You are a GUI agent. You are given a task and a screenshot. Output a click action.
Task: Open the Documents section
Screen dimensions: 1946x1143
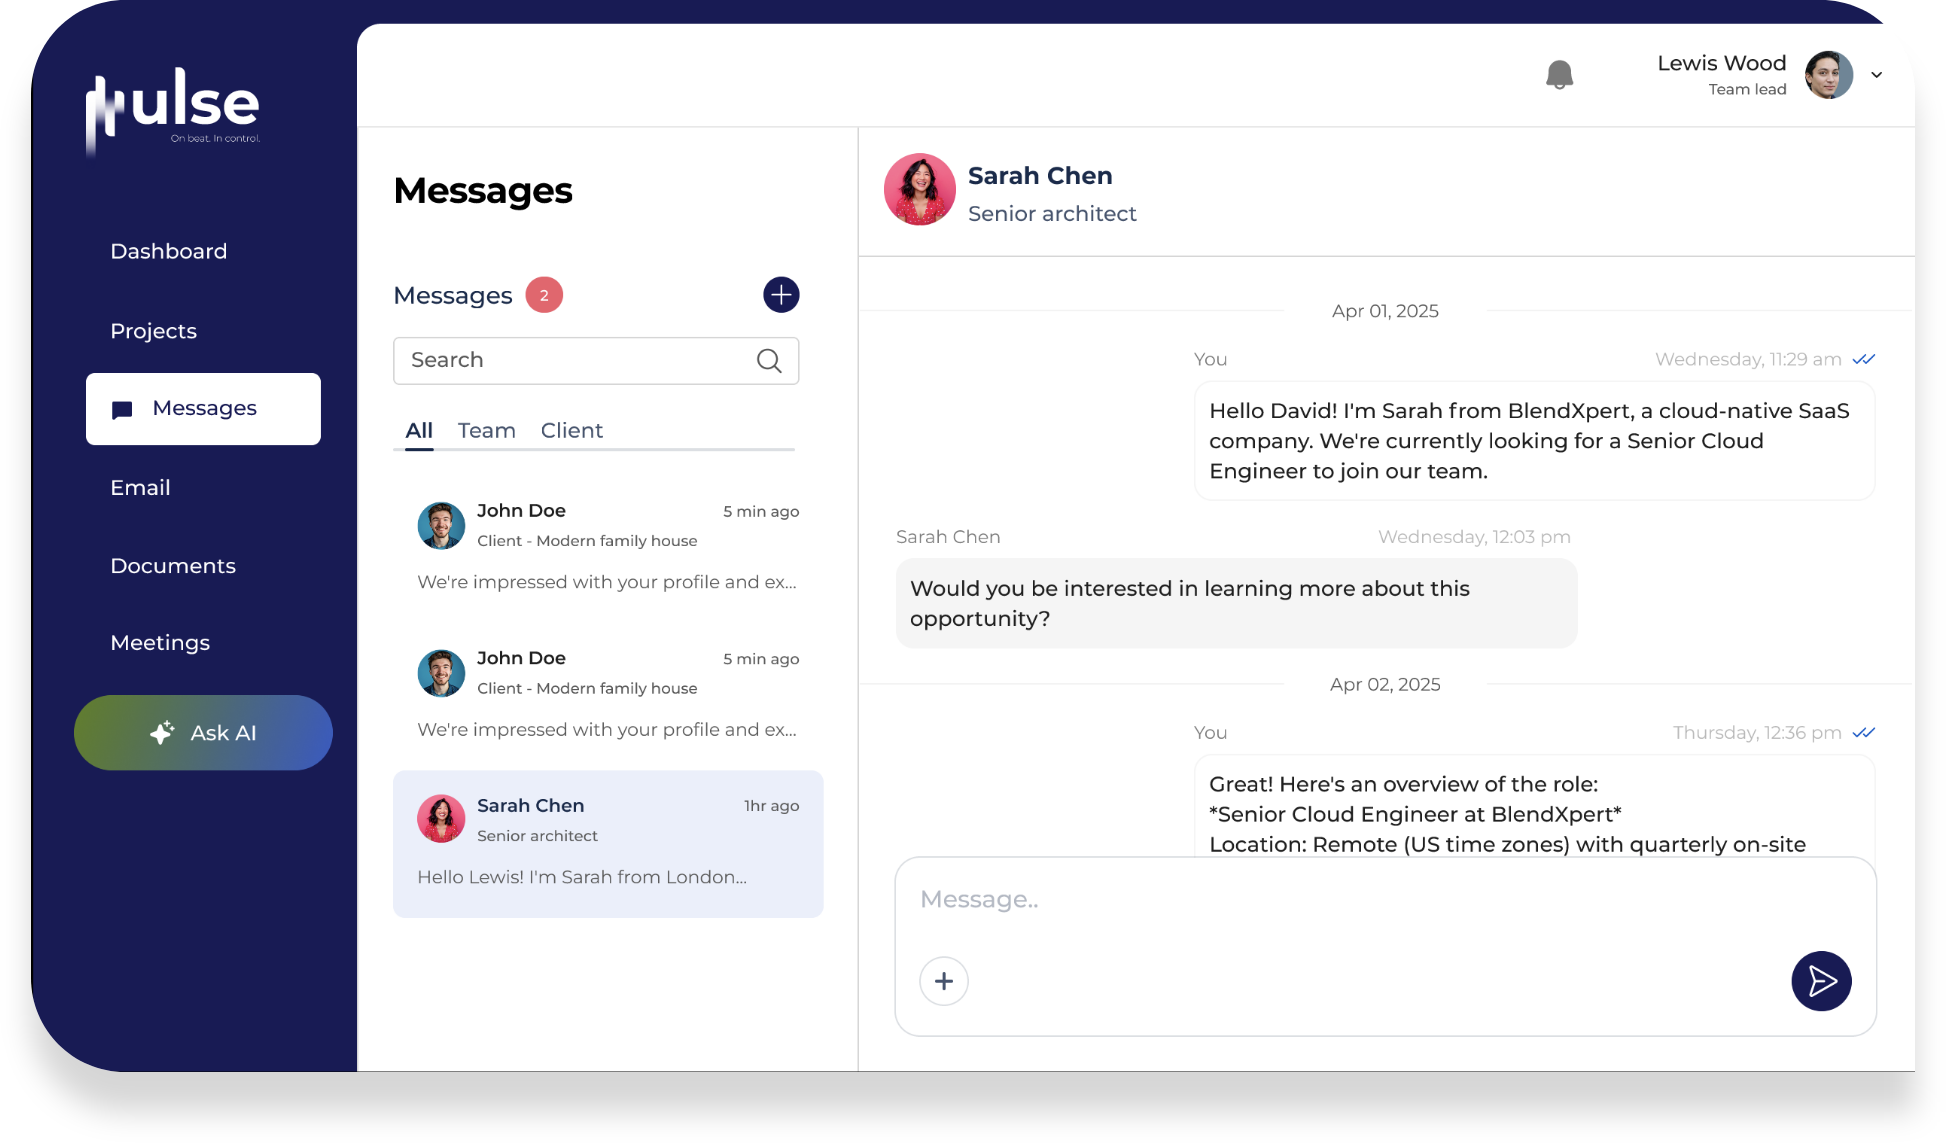tap(173, 566)
